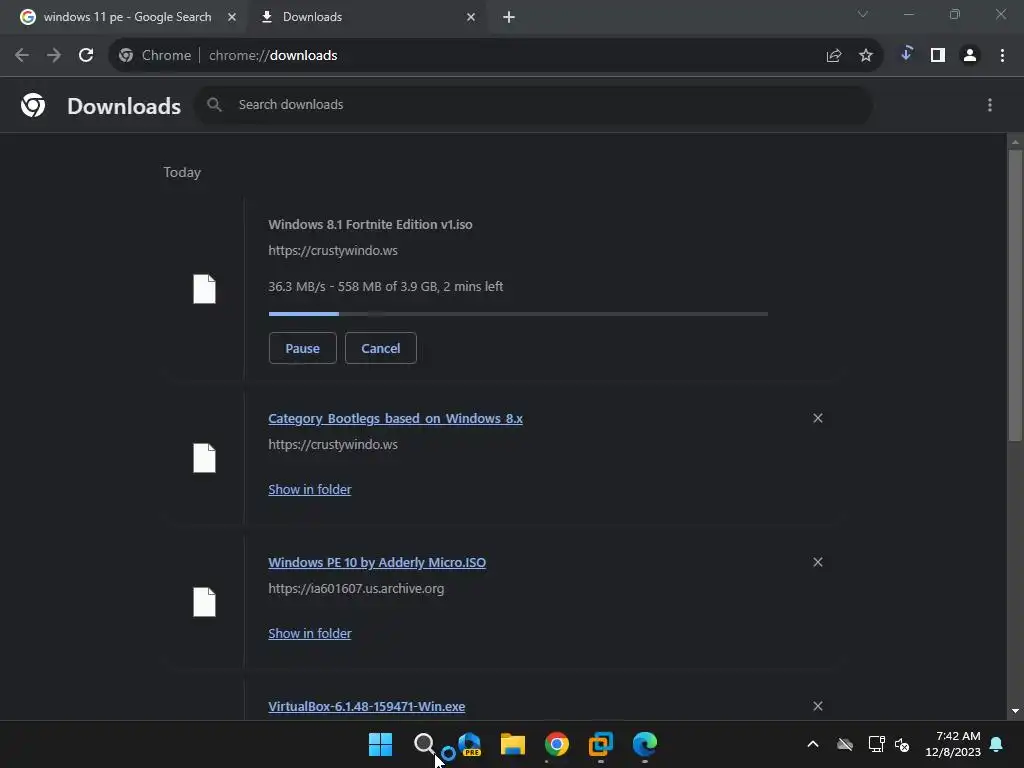
Task: Go back to the previous page
Action: pos(22,56)
